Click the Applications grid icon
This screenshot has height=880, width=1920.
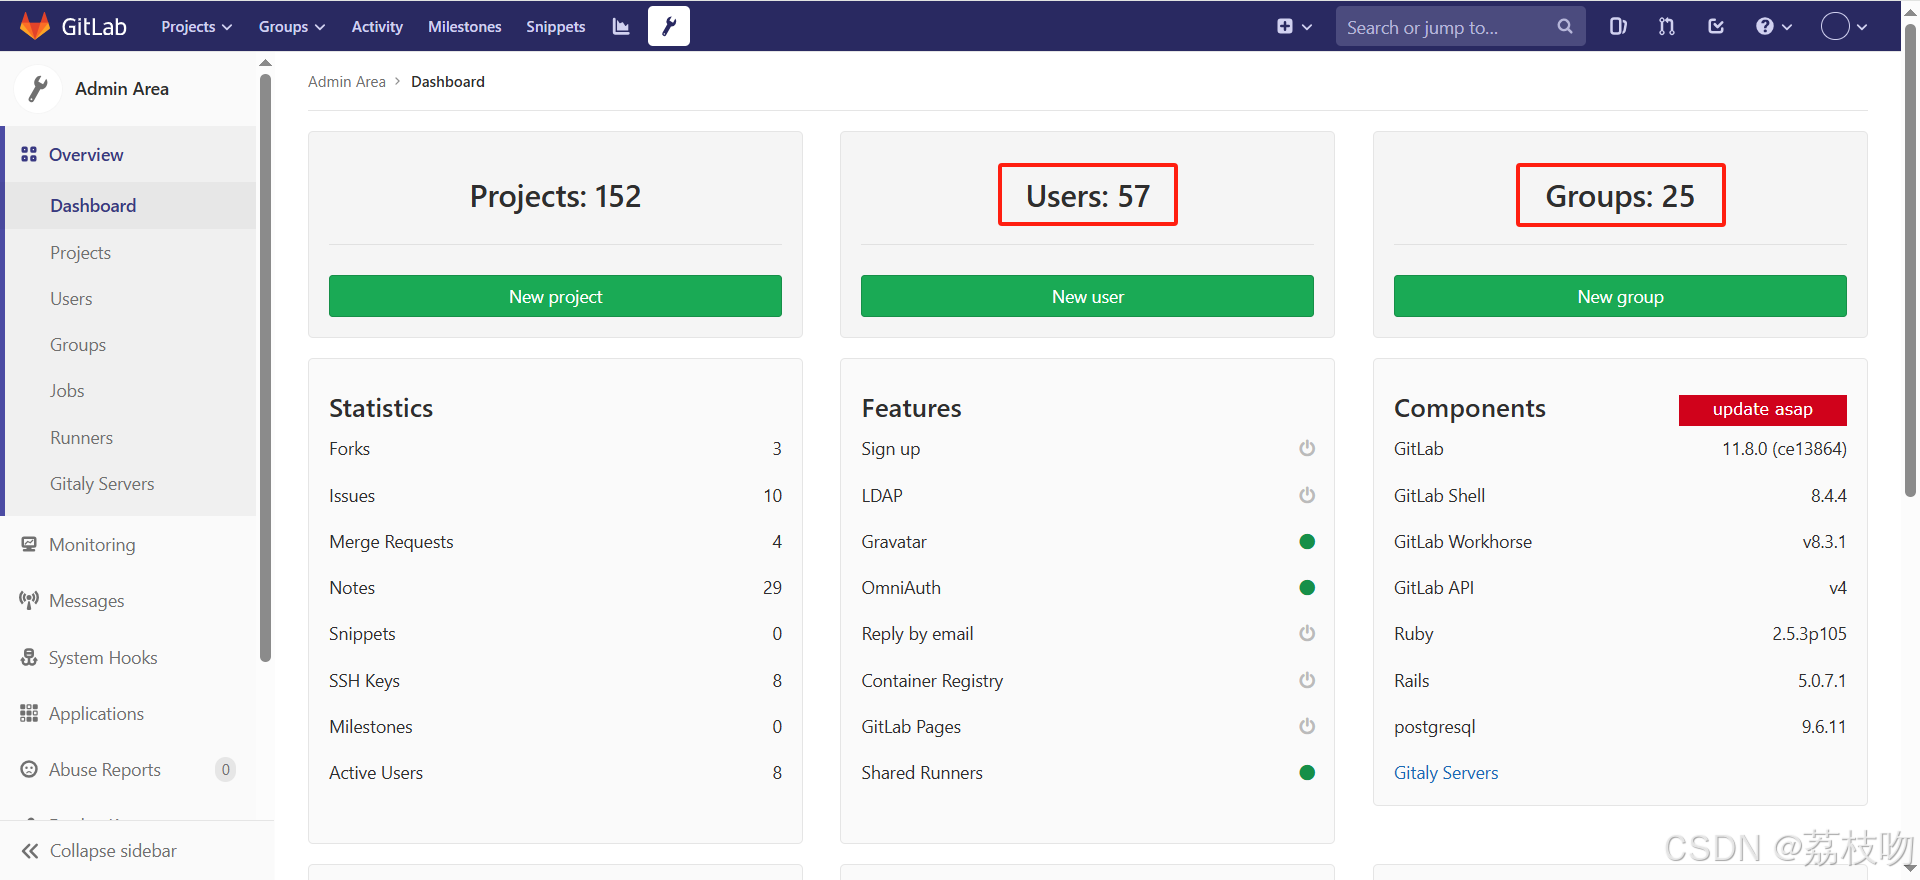tap(29, 713)
